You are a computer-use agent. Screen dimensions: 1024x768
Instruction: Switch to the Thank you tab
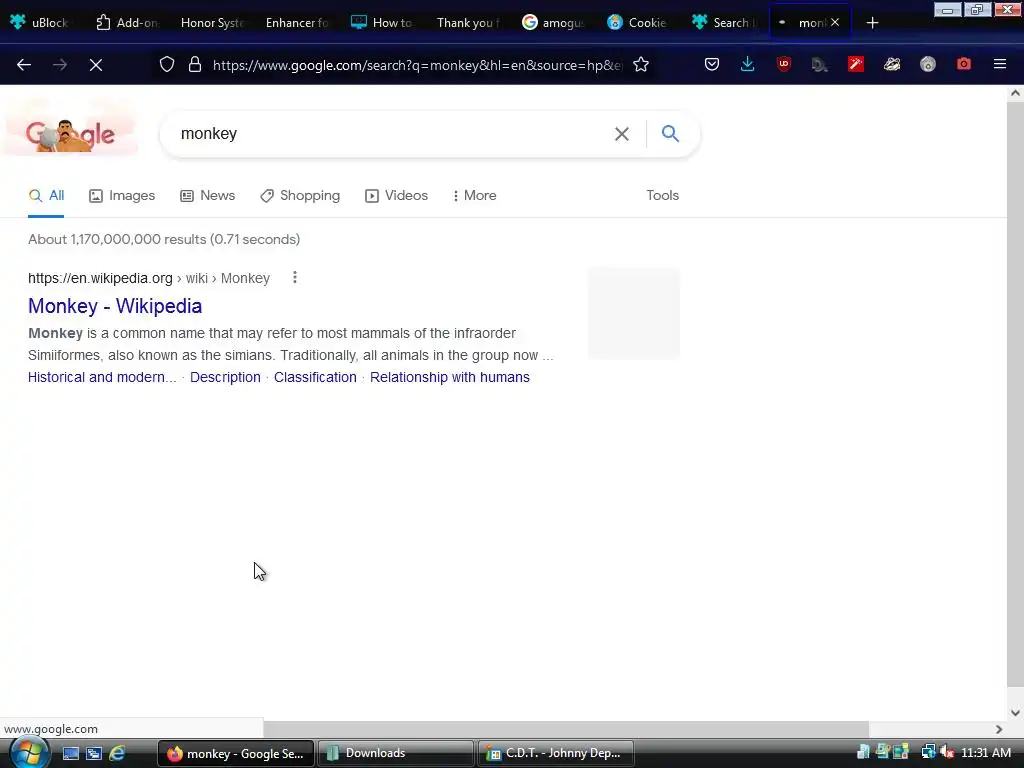(x=468, y=22)
